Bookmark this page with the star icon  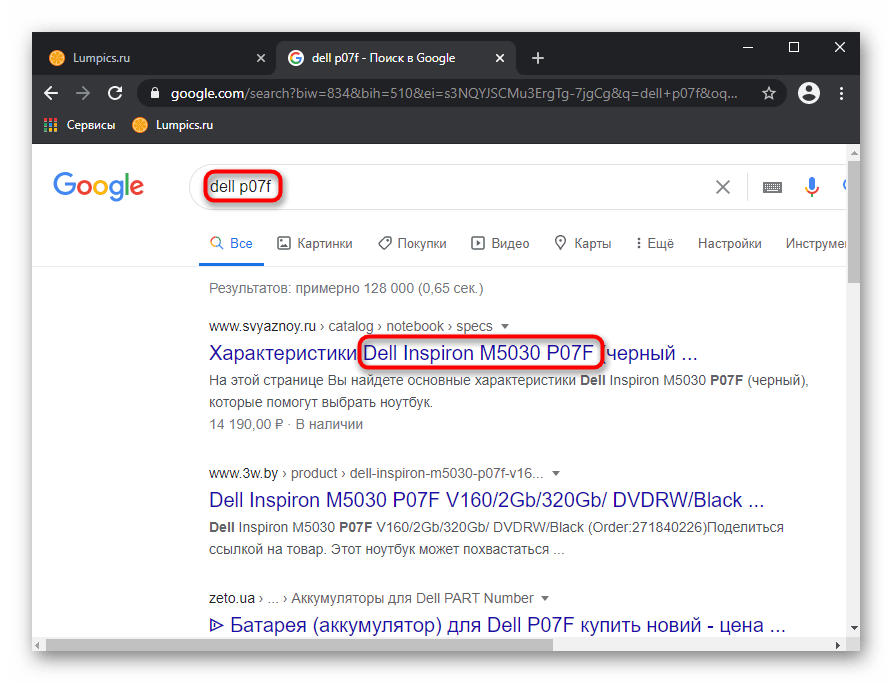(x=768, y=93)
